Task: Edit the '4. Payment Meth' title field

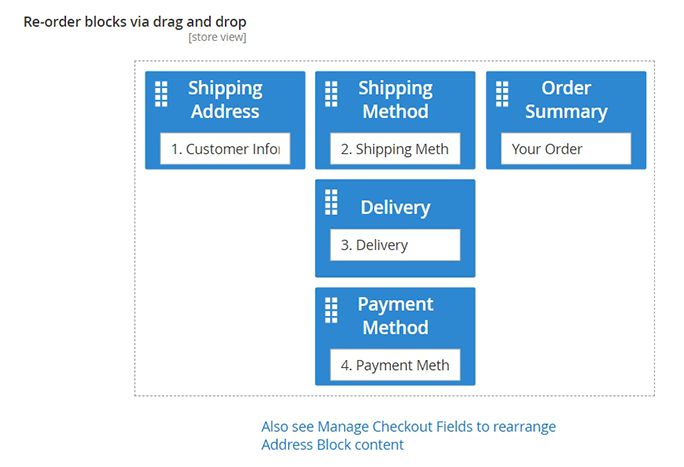Action: [x=395, y=365]
